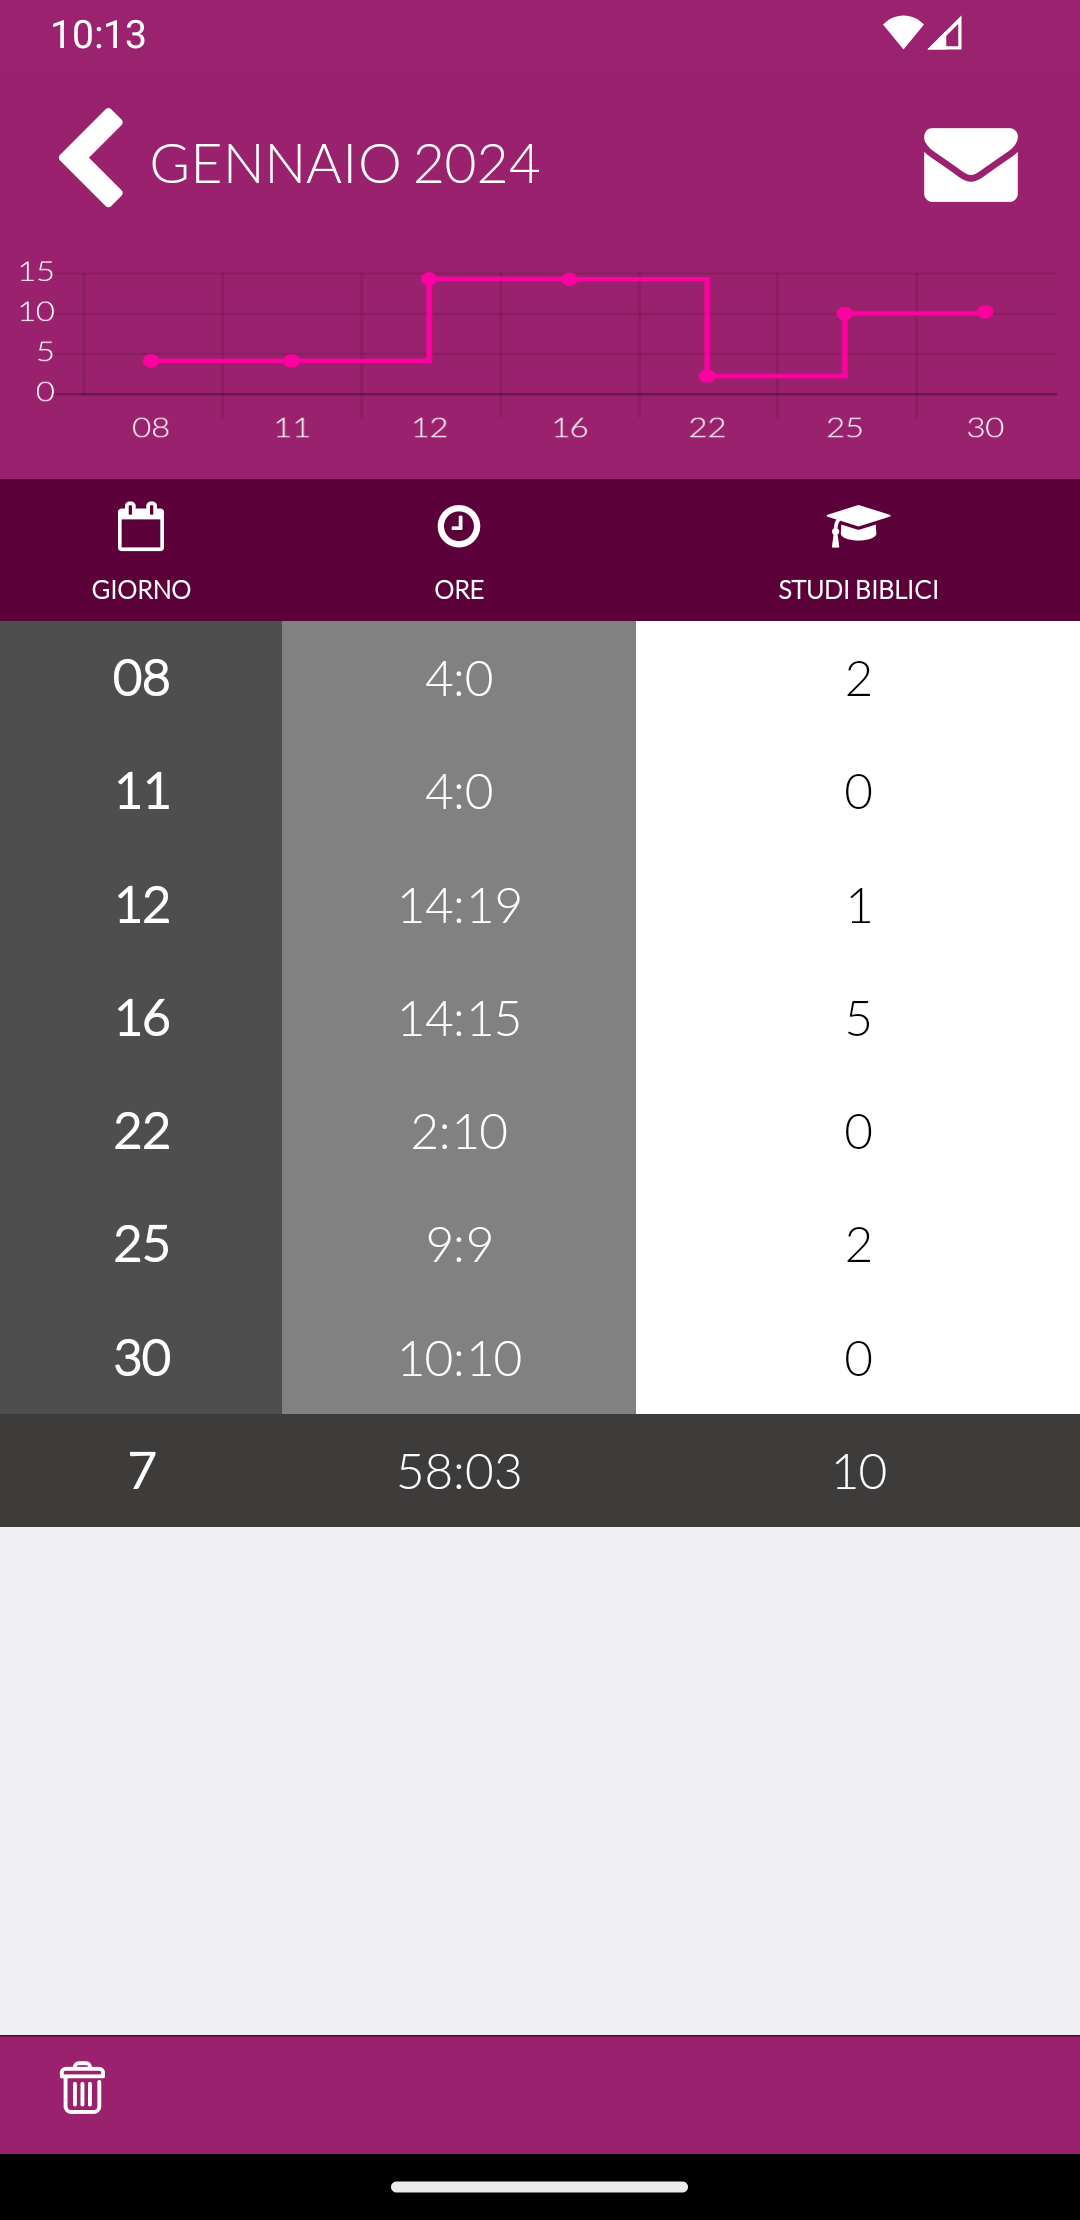1080x2220 pixels.
Task: Open the envelope email report icon
Action: 970,165
